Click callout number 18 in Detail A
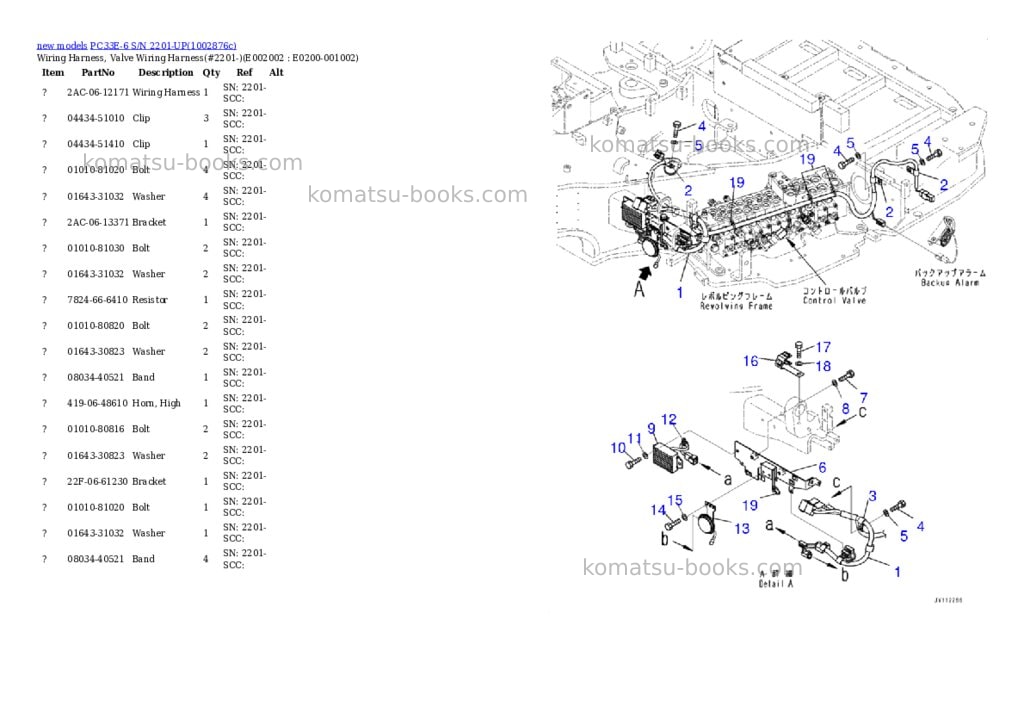Screen dimensions: 1024x725 pos(823,366)
